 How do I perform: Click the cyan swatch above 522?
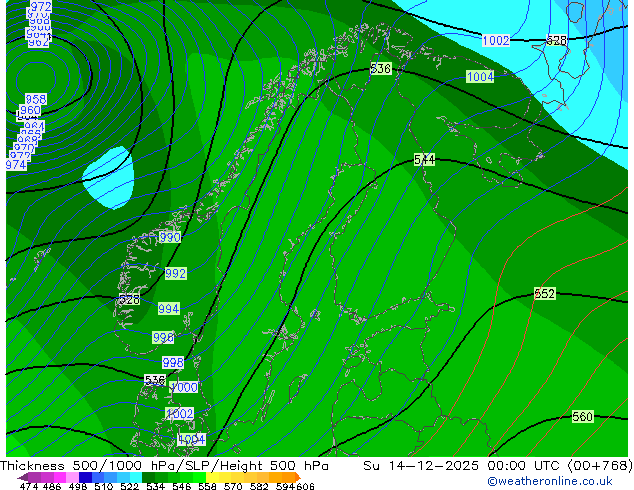click(136, 477)
